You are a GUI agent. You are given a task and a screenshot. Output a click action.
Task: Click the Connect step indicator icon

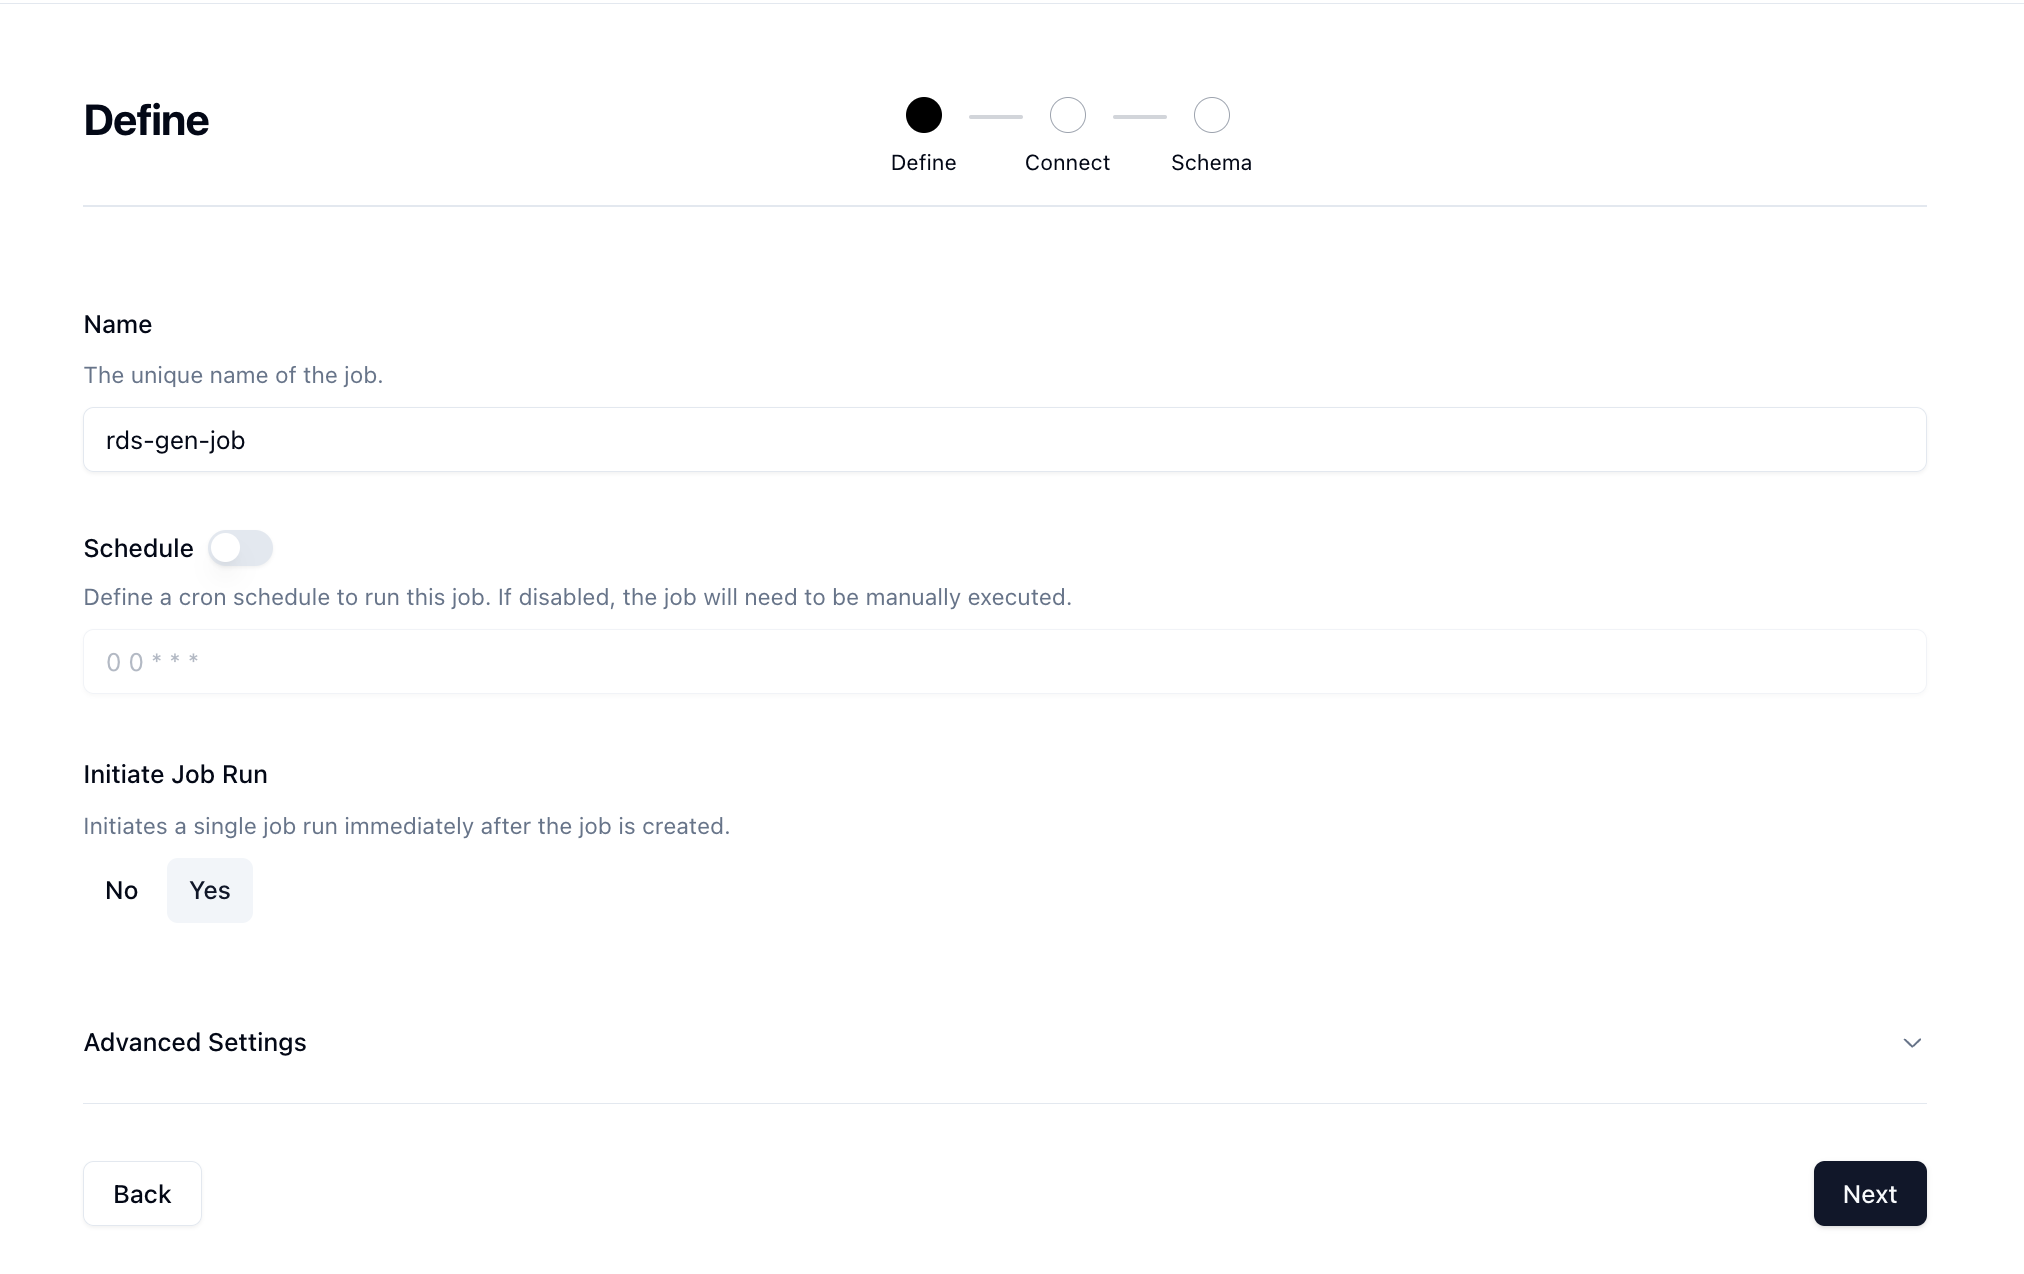click(x=1067, y=116)
